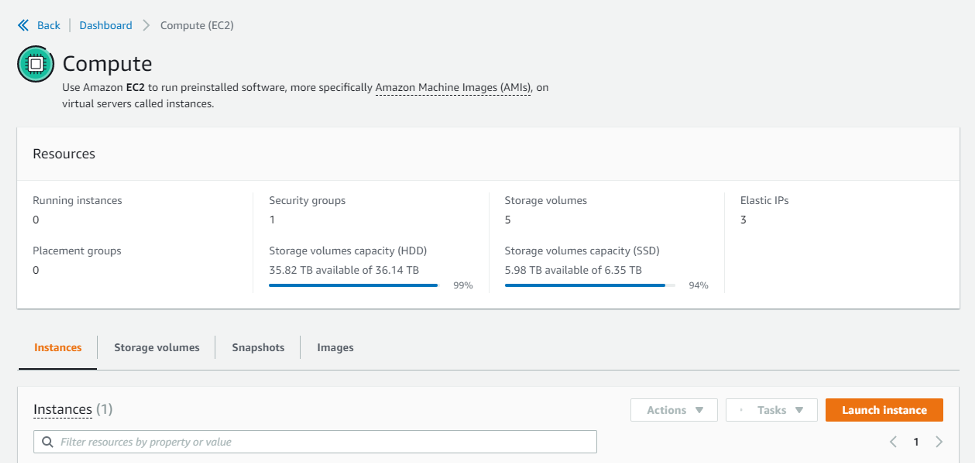The height and width of the screenshot is (464, 977).
Task: Go to next page of instances
Action: pyautogui.click(x=939, y=441)
